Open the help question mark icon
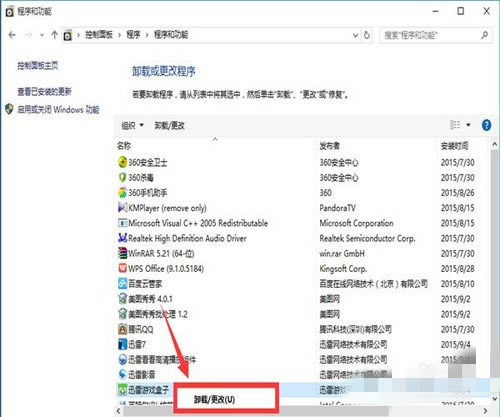500x417 pixels. 486,125
